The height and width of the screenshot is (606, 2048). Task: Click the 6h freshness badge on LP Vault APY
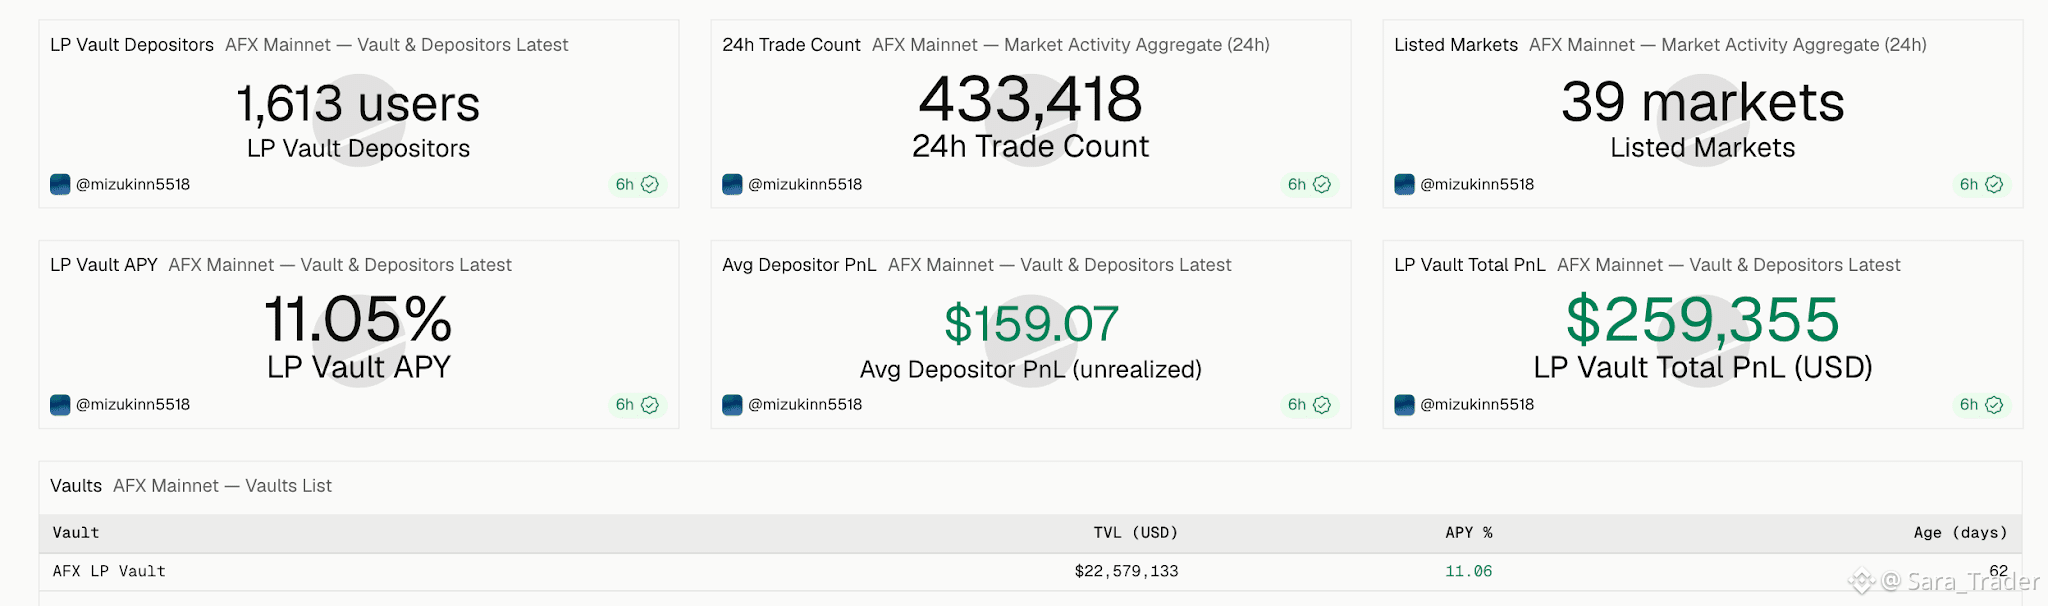(637, 404)
